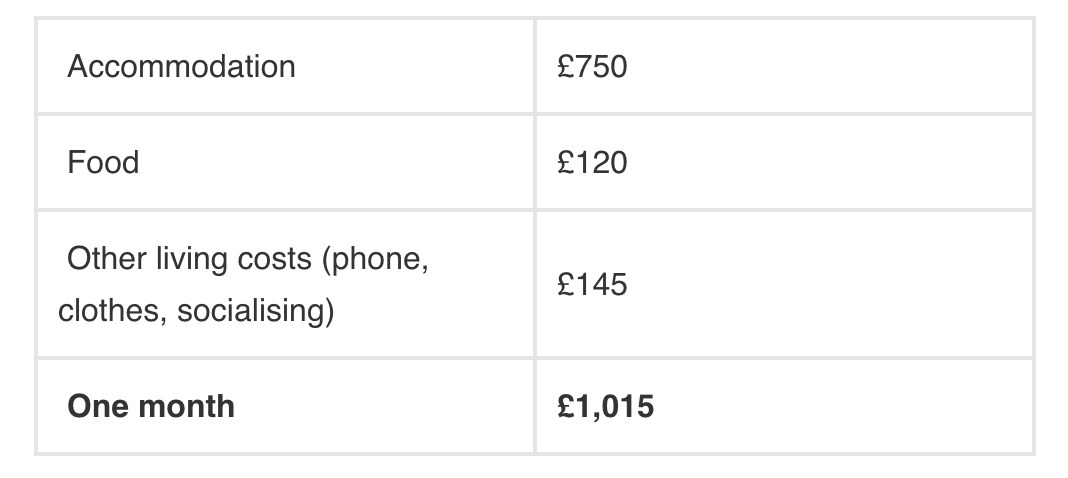Select the £120 food amount

click(593, 162)
